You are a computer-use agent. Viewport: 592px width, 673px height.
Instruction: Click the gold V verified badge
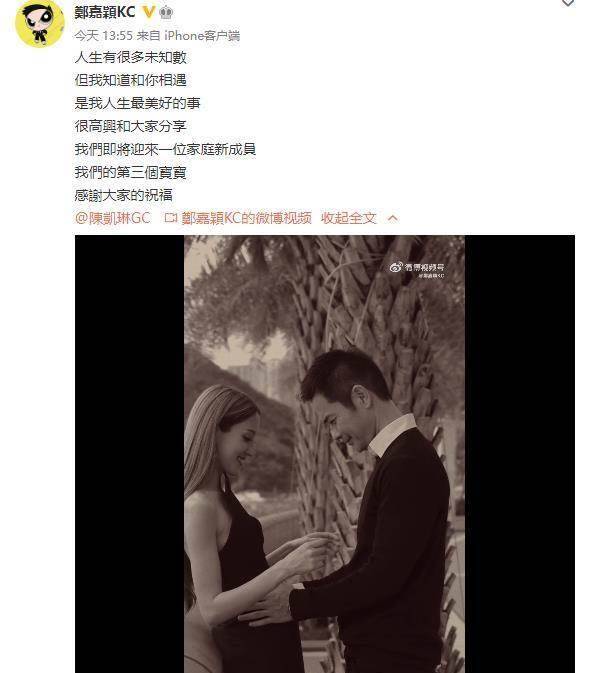pos(149,12)
